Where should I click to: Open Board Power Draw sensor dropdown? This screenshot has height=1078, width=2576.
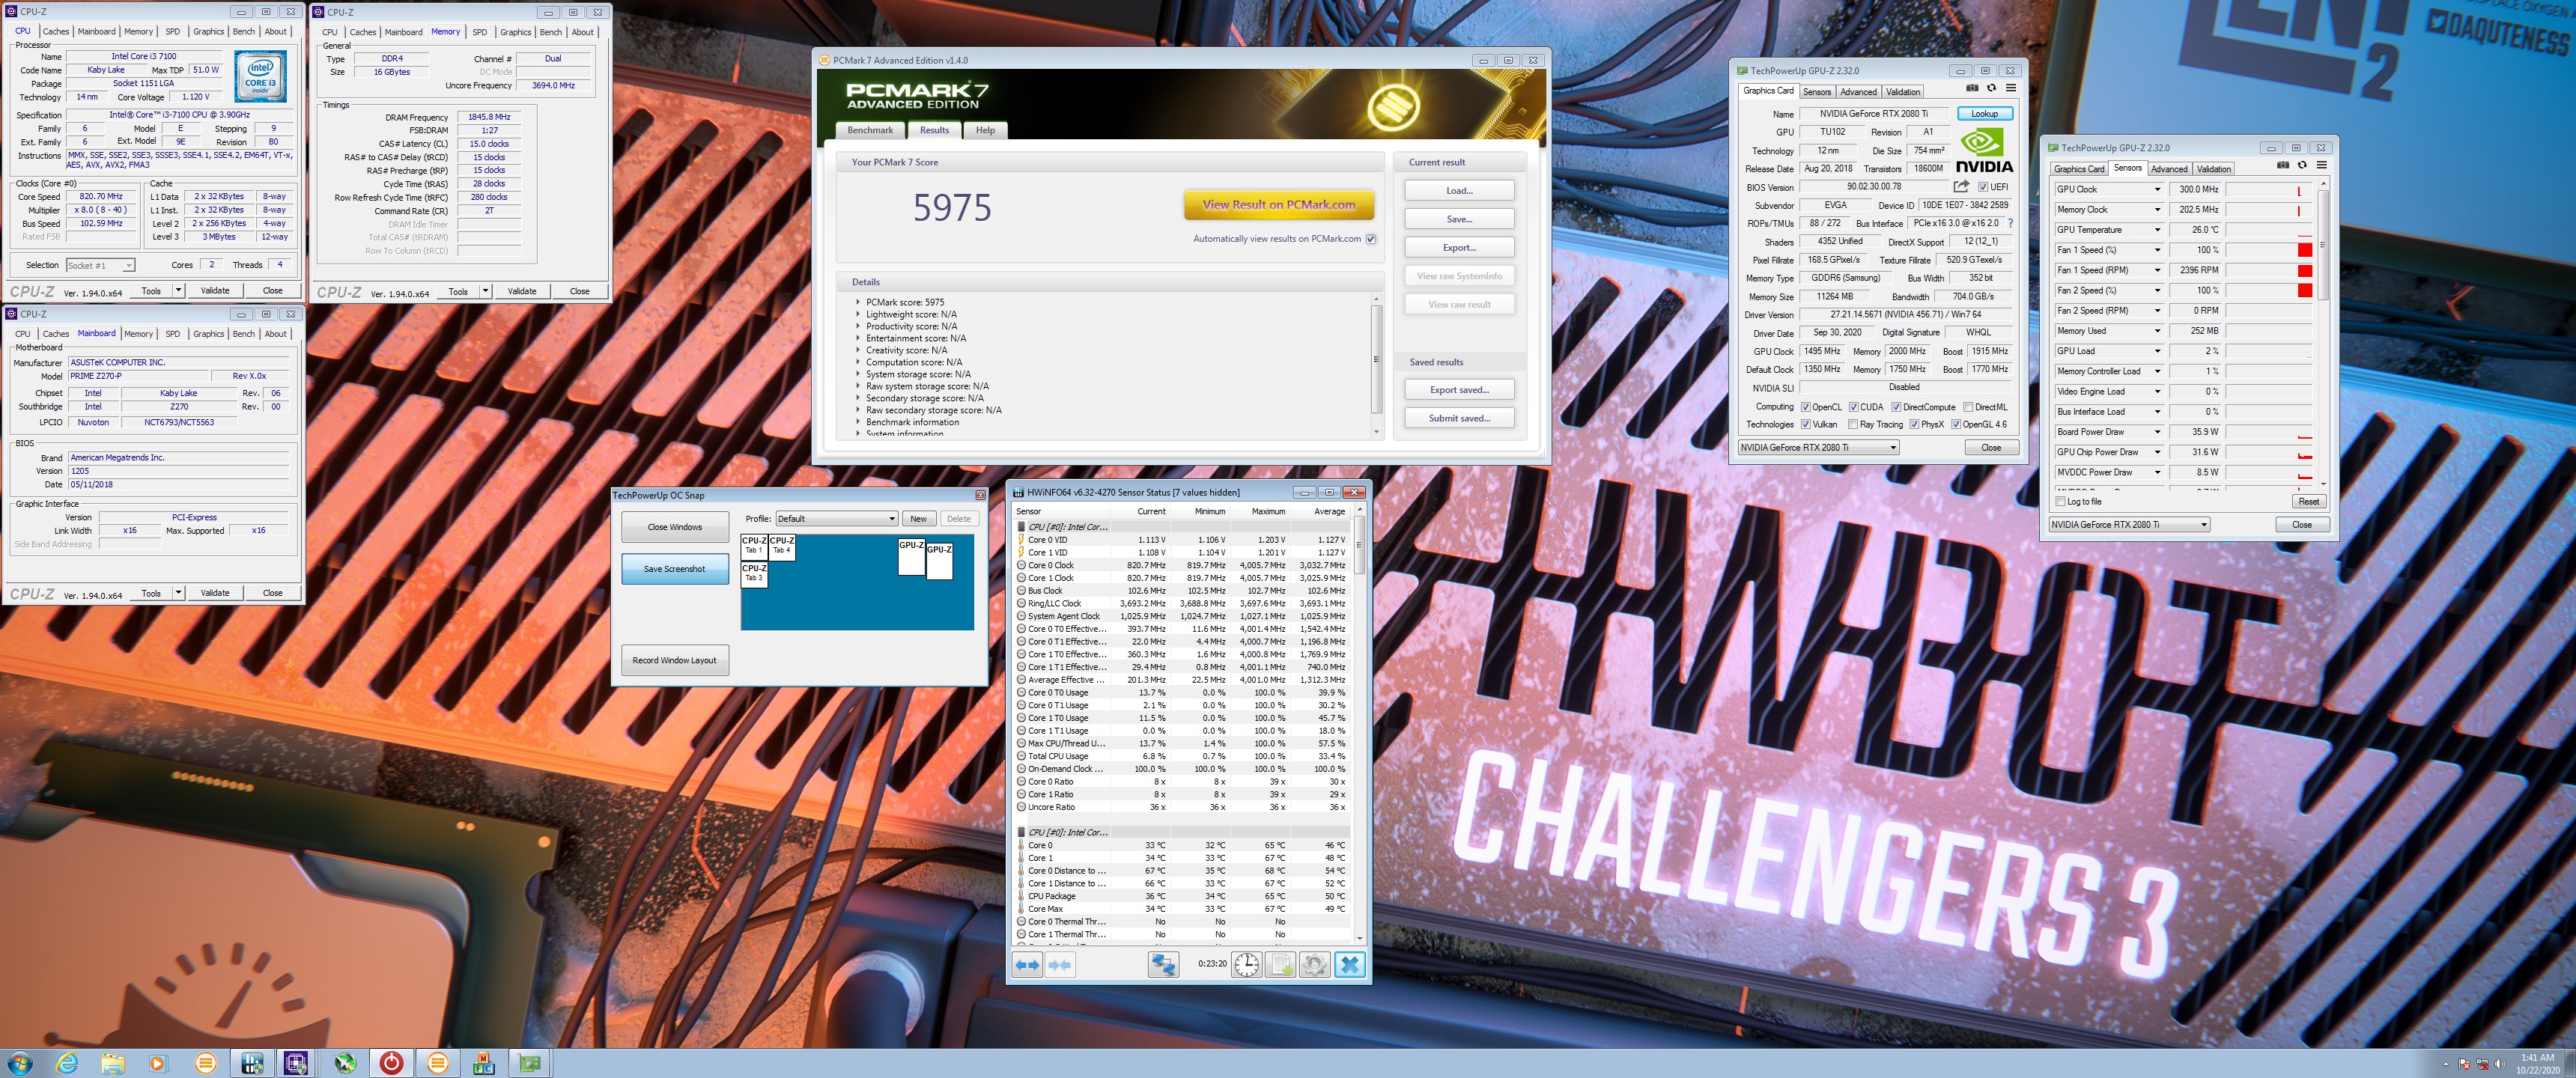tap(2157, 432)
